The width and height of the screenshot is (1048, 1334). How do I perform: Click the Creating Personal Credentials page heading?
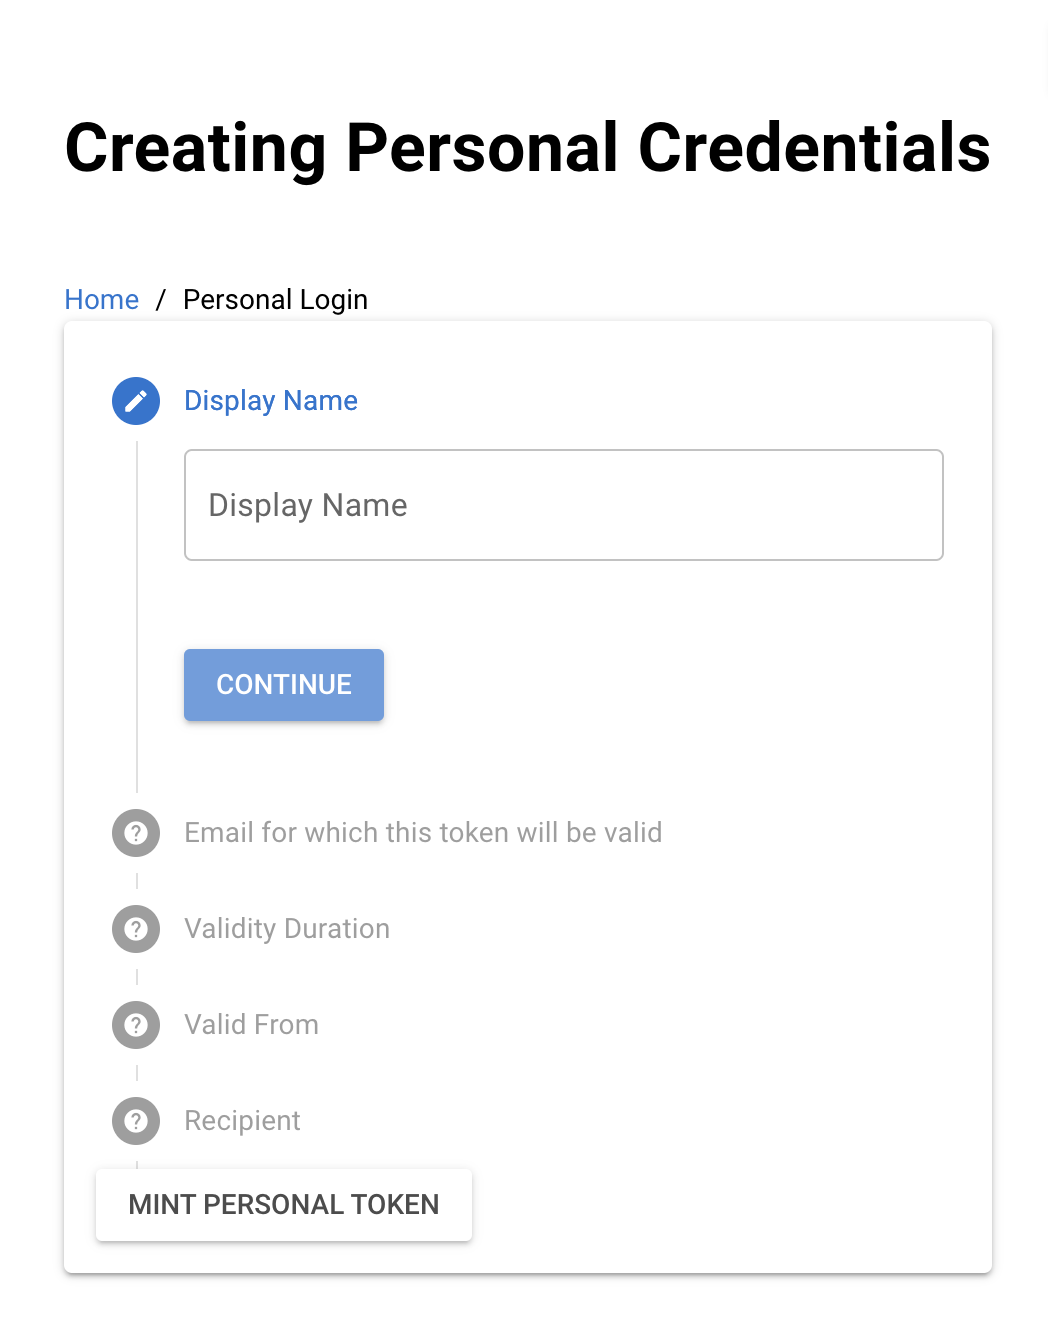pyautogui.click(x=528, y=148)
